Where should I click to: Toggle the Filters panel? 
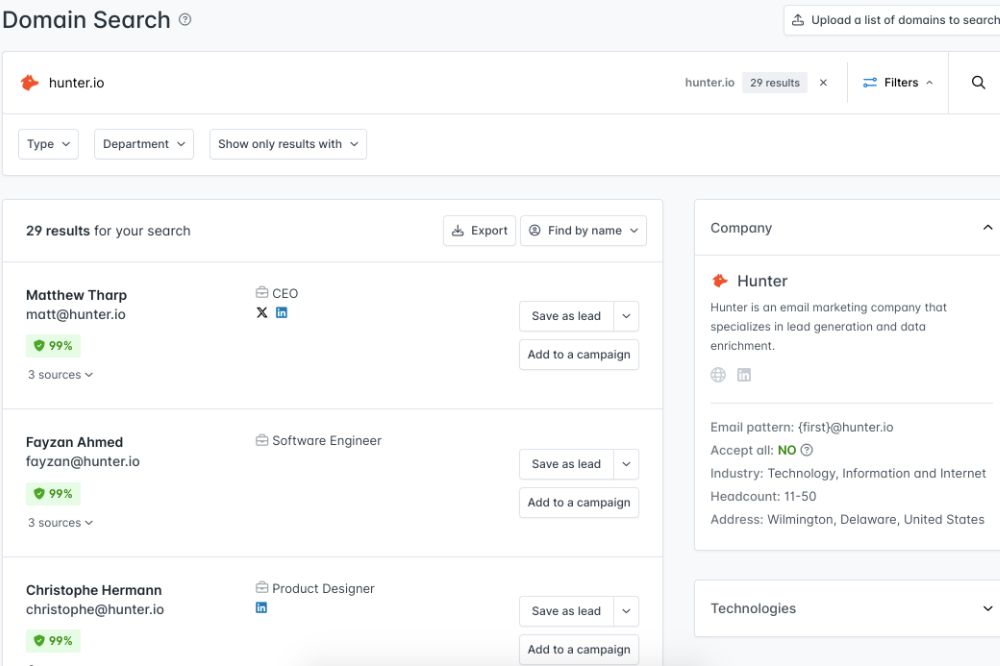pyautogui.click(x=897, y=82)
